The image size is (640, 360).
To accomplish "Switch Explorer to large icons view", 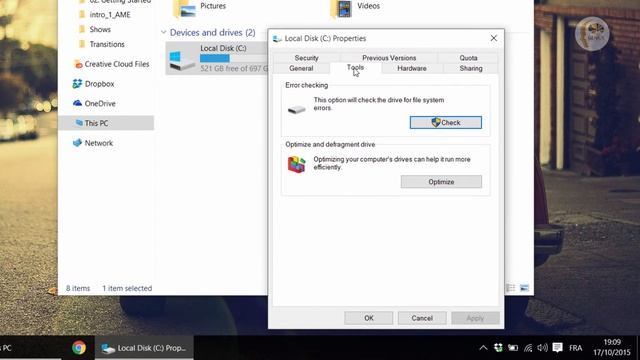I will [524, 288].
